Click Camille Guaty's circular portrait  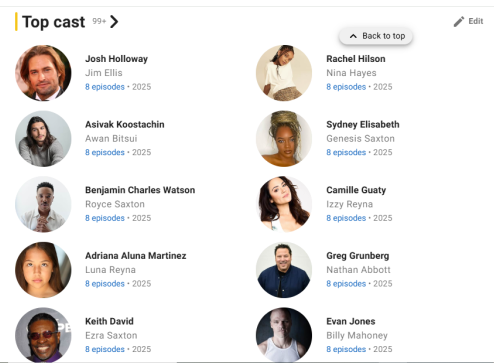click(284, 204)
